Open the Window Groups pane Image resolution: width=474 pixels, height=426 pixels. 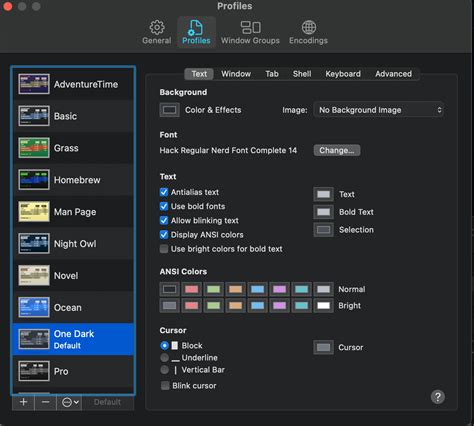click(x=250, y=32)
